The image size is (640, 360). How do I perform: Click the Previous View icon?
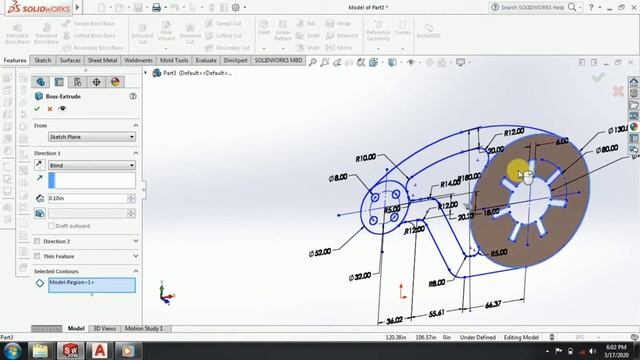click(x=337, y=62)
